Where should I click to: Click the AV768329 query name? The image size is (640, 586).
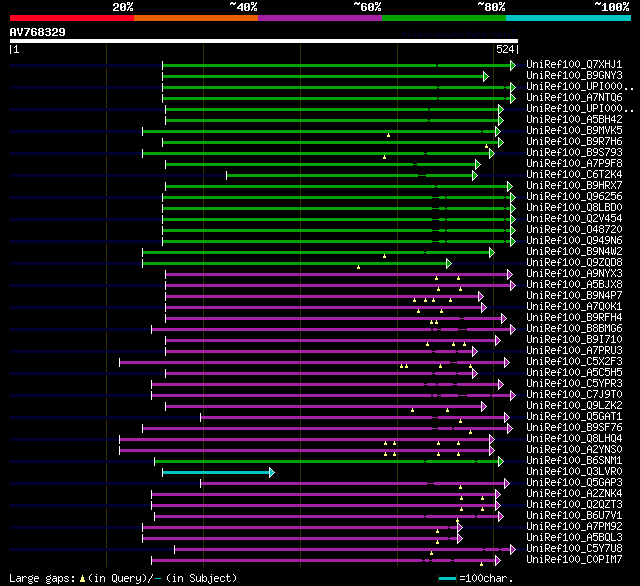coord(38,32)
